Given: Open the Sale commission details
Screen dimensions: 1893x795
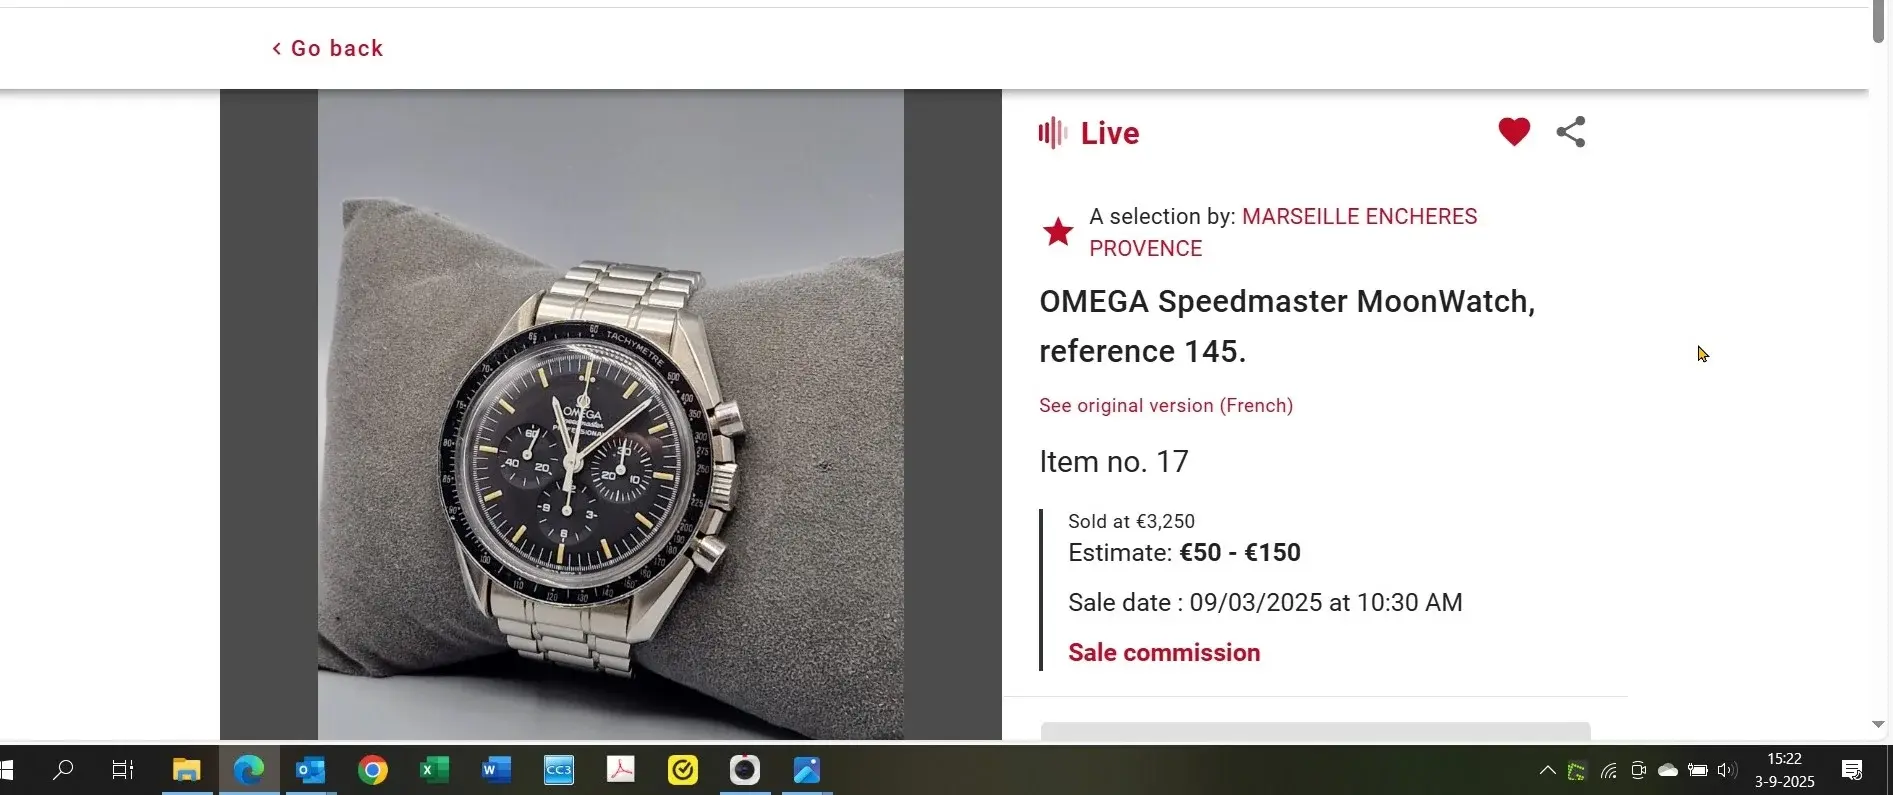Looking at the screenshot, I should [x=1164, y=652].
